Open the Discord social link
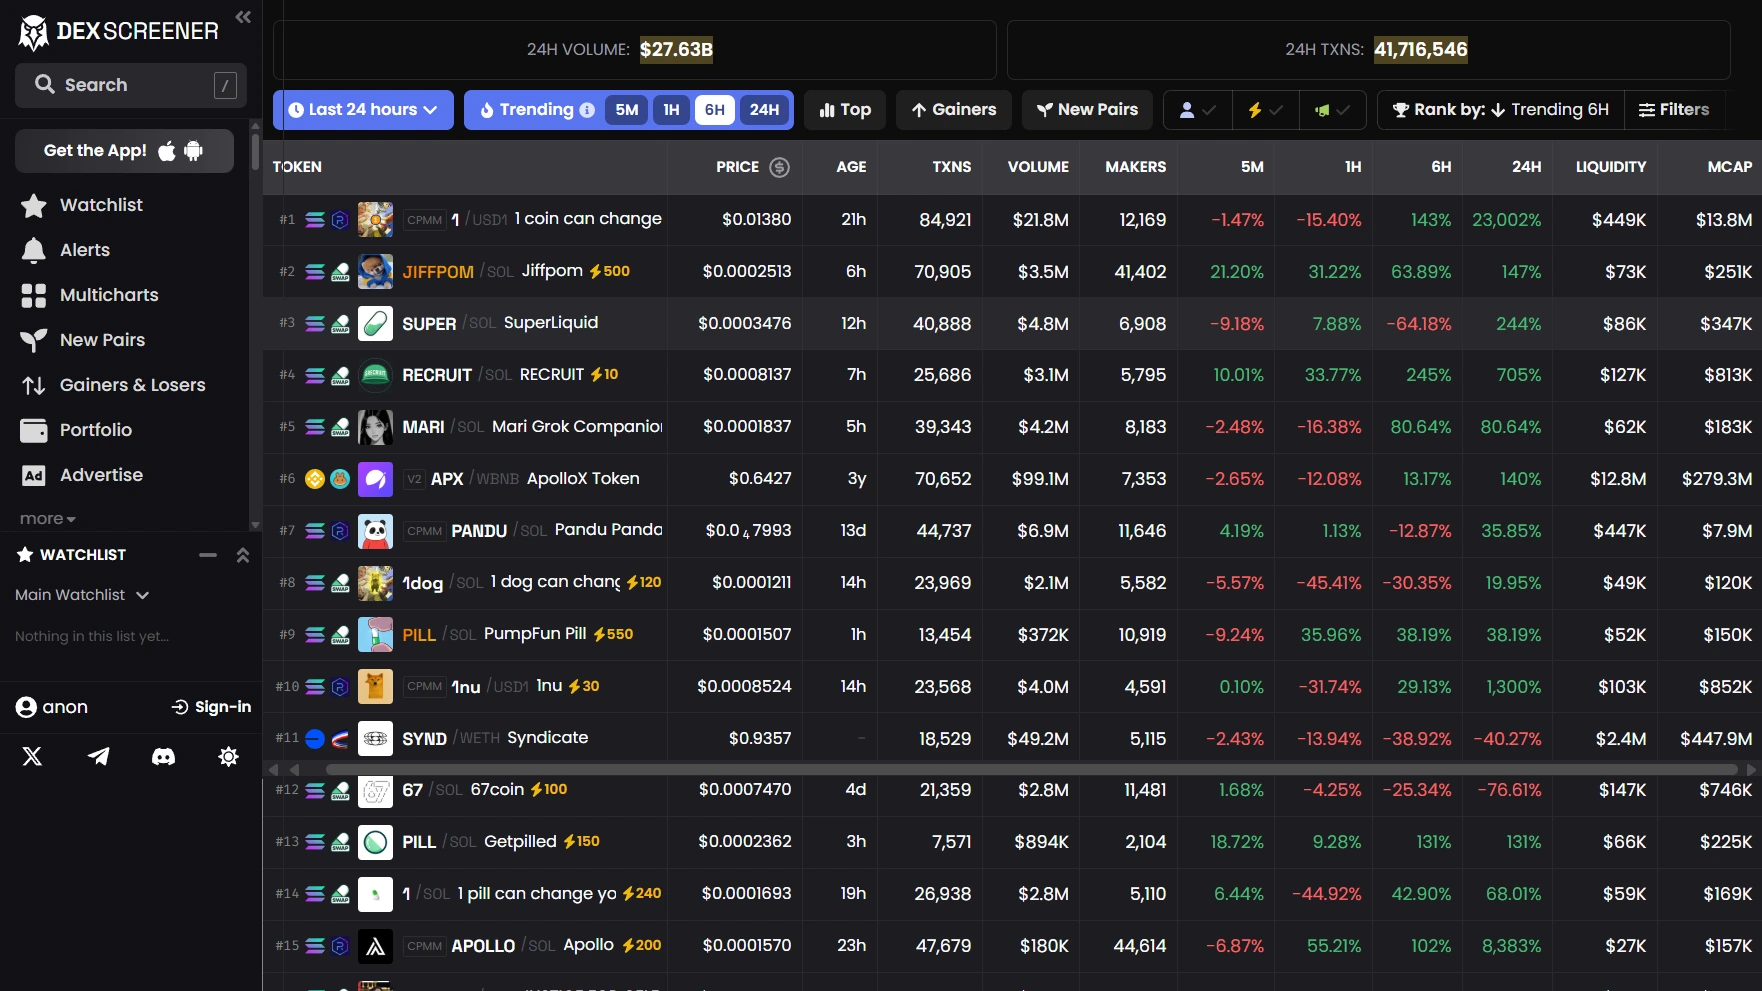The width and height of the screenshot is (1762, 991). pos(163,757)
